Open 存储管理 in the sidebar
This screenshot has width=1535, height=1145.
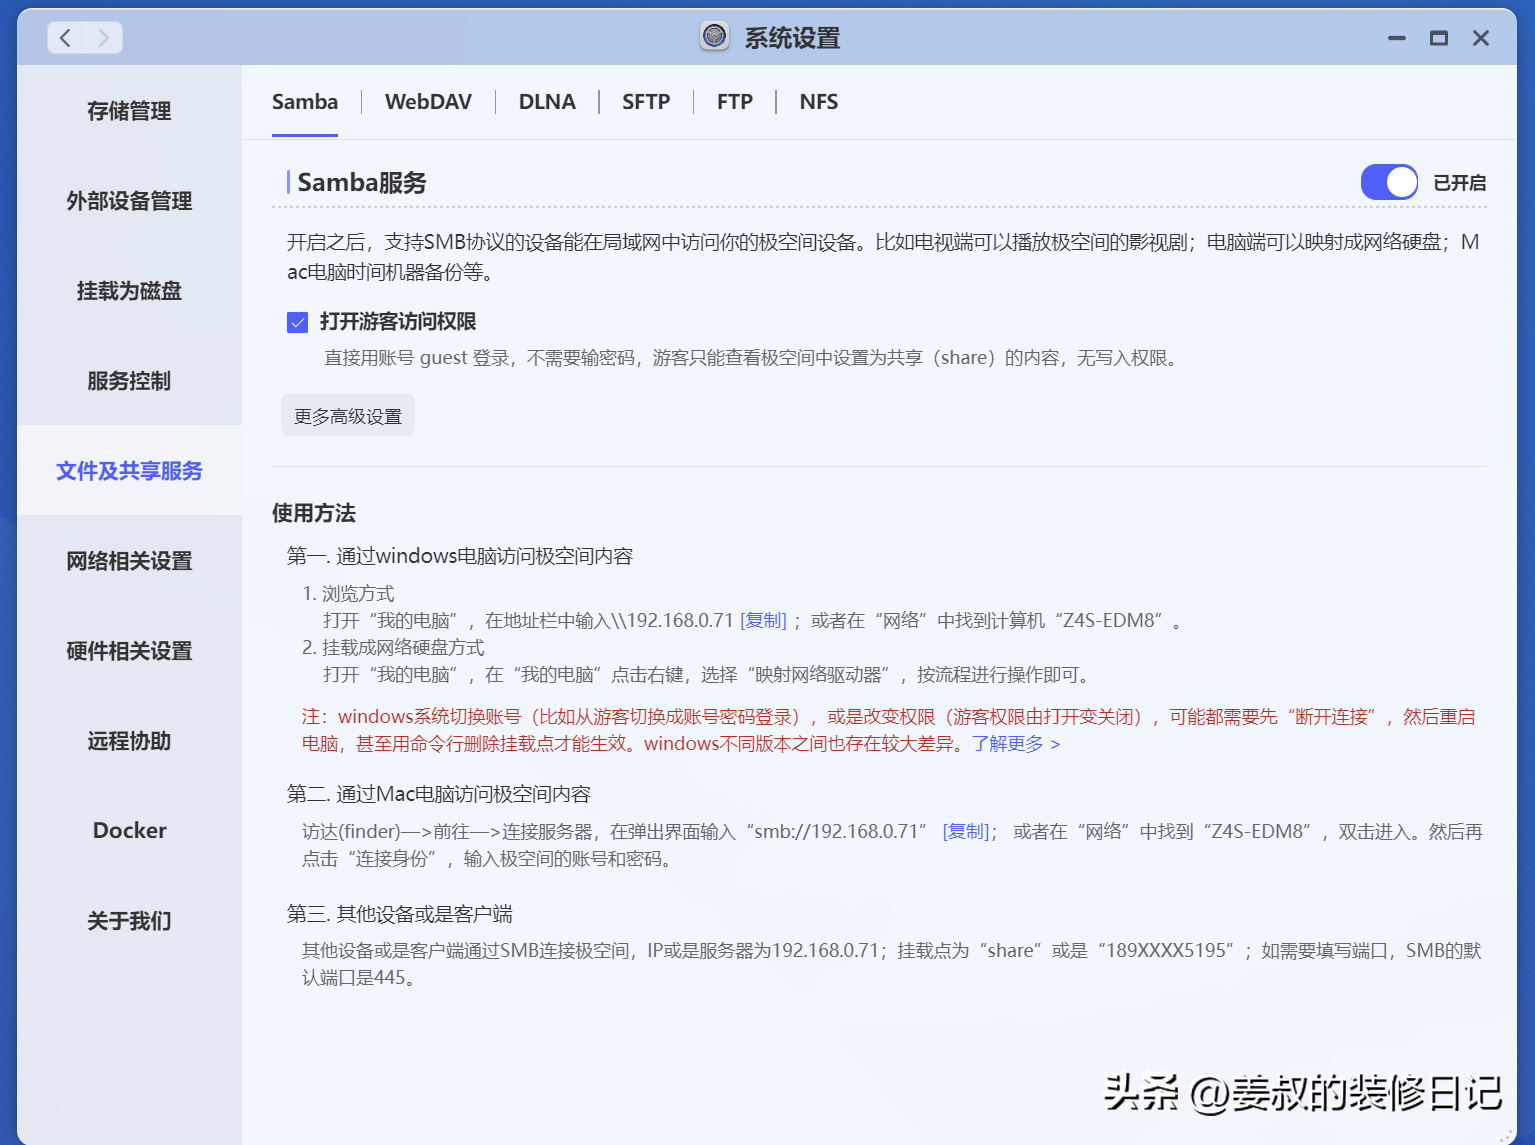click(129, 111)
